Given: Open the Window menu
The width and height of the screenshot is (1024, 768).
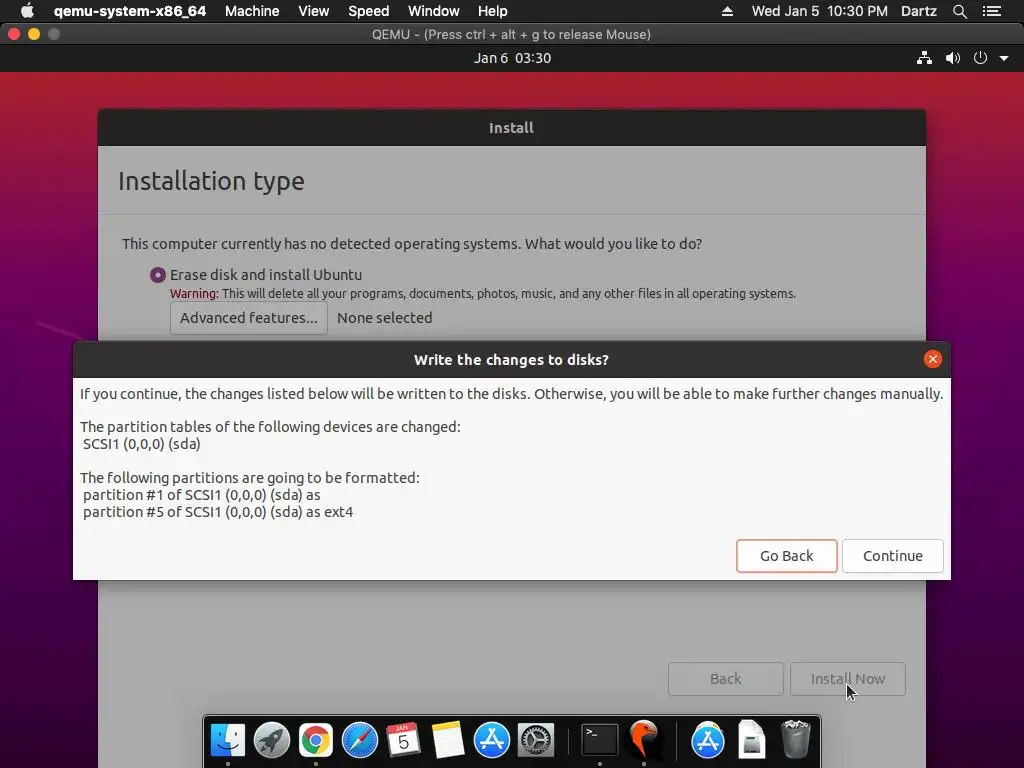Looking at the screenshot, I should coord(434,11).
